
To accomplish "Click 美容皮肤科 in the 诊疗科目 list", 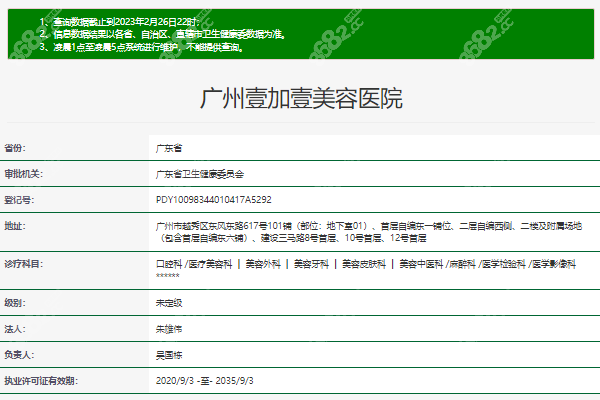I will [x=364, y=264].
